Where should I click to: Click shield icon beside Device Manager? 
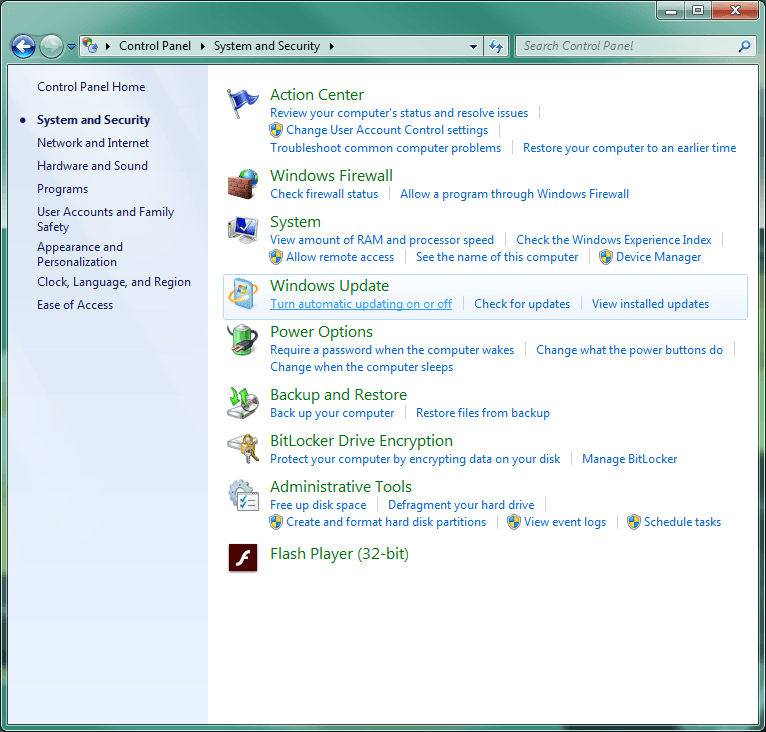[606, 257]
